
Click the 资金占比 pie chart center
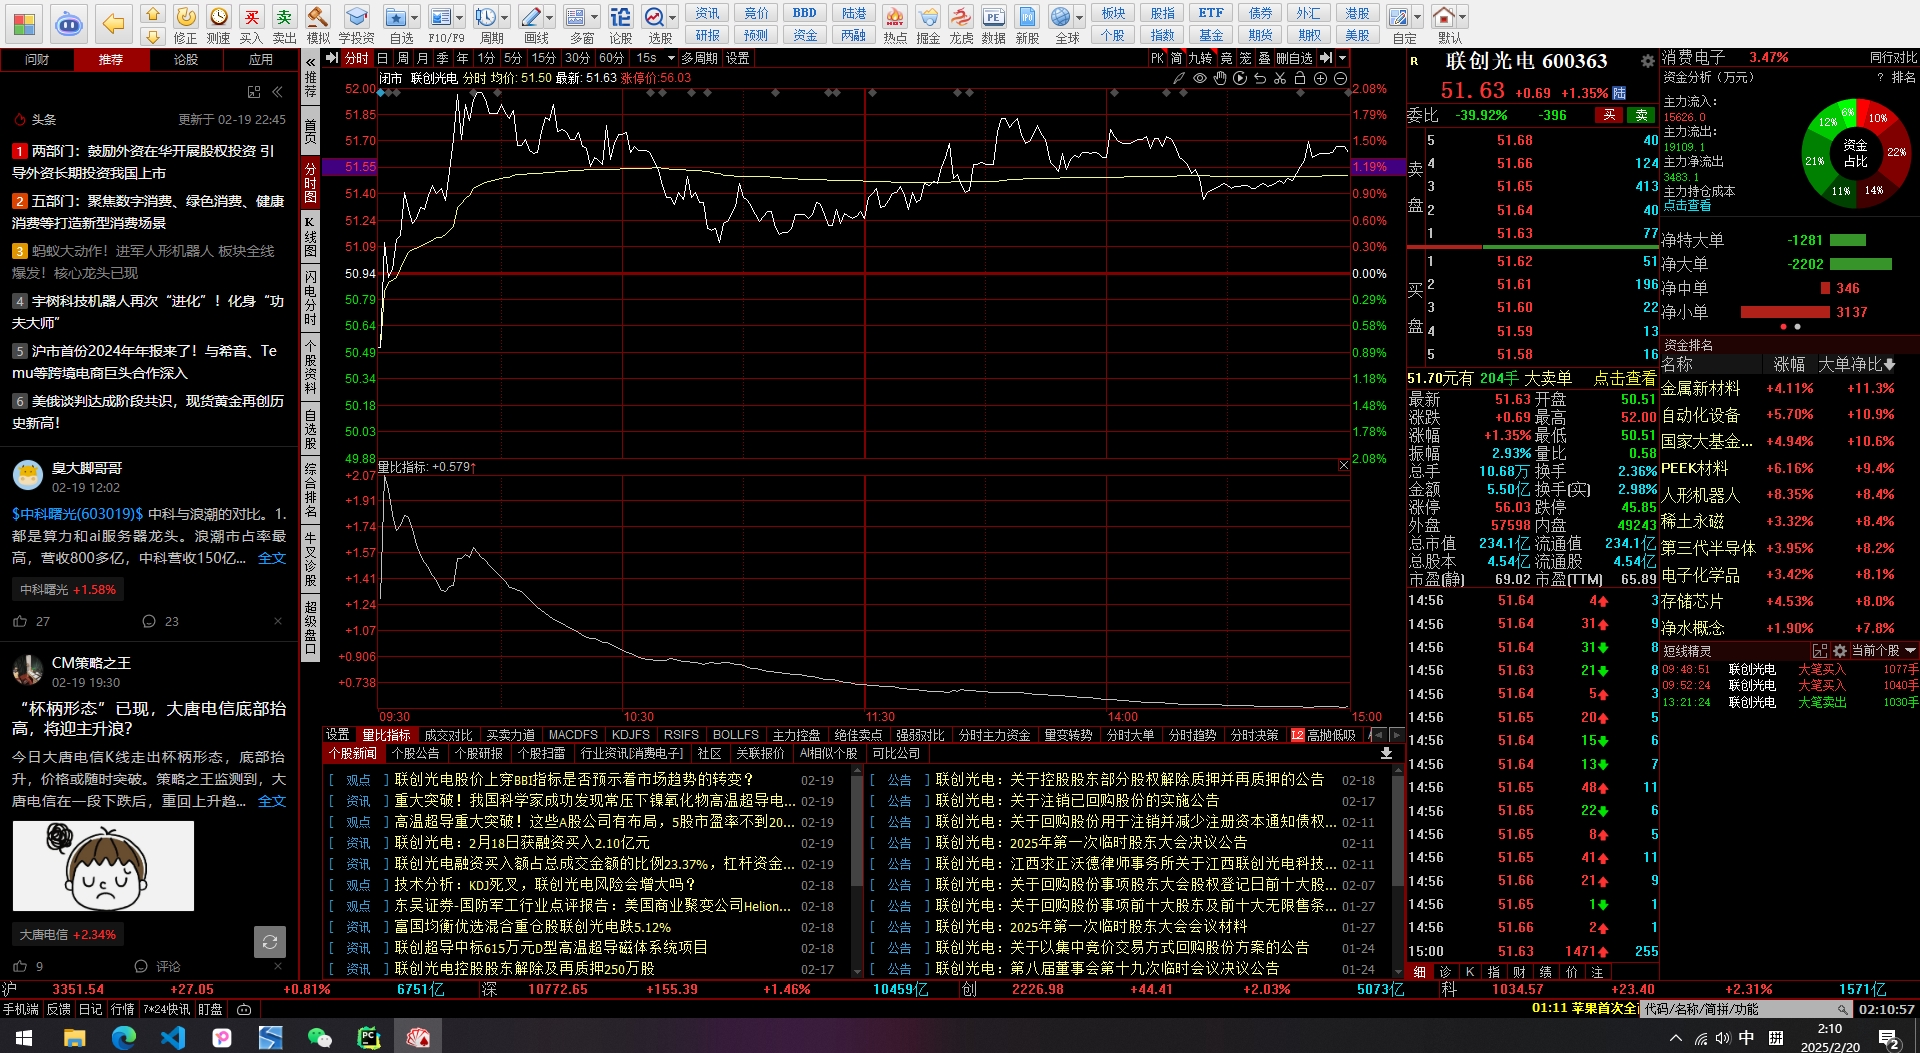point(1855,153)
